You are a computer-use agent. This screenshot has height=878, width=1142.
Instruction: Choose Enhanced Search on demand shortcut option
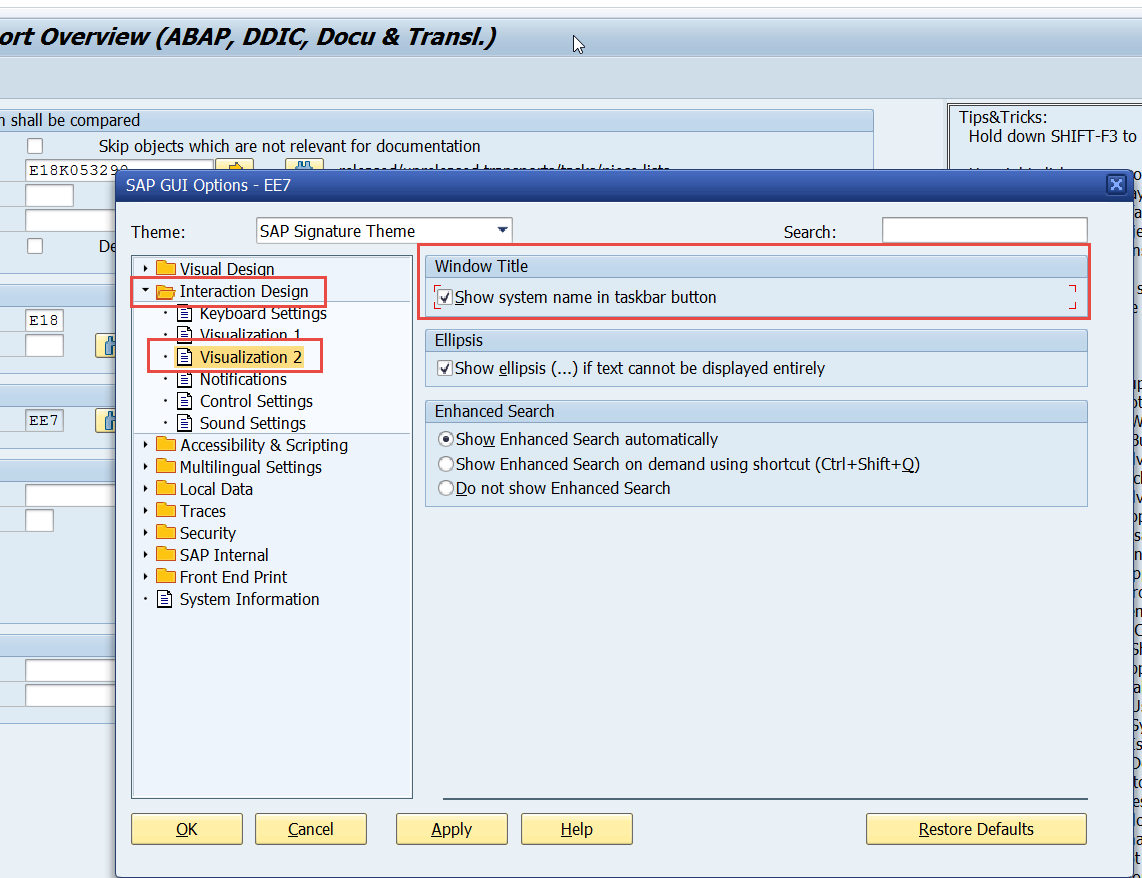tap(446, 465)
